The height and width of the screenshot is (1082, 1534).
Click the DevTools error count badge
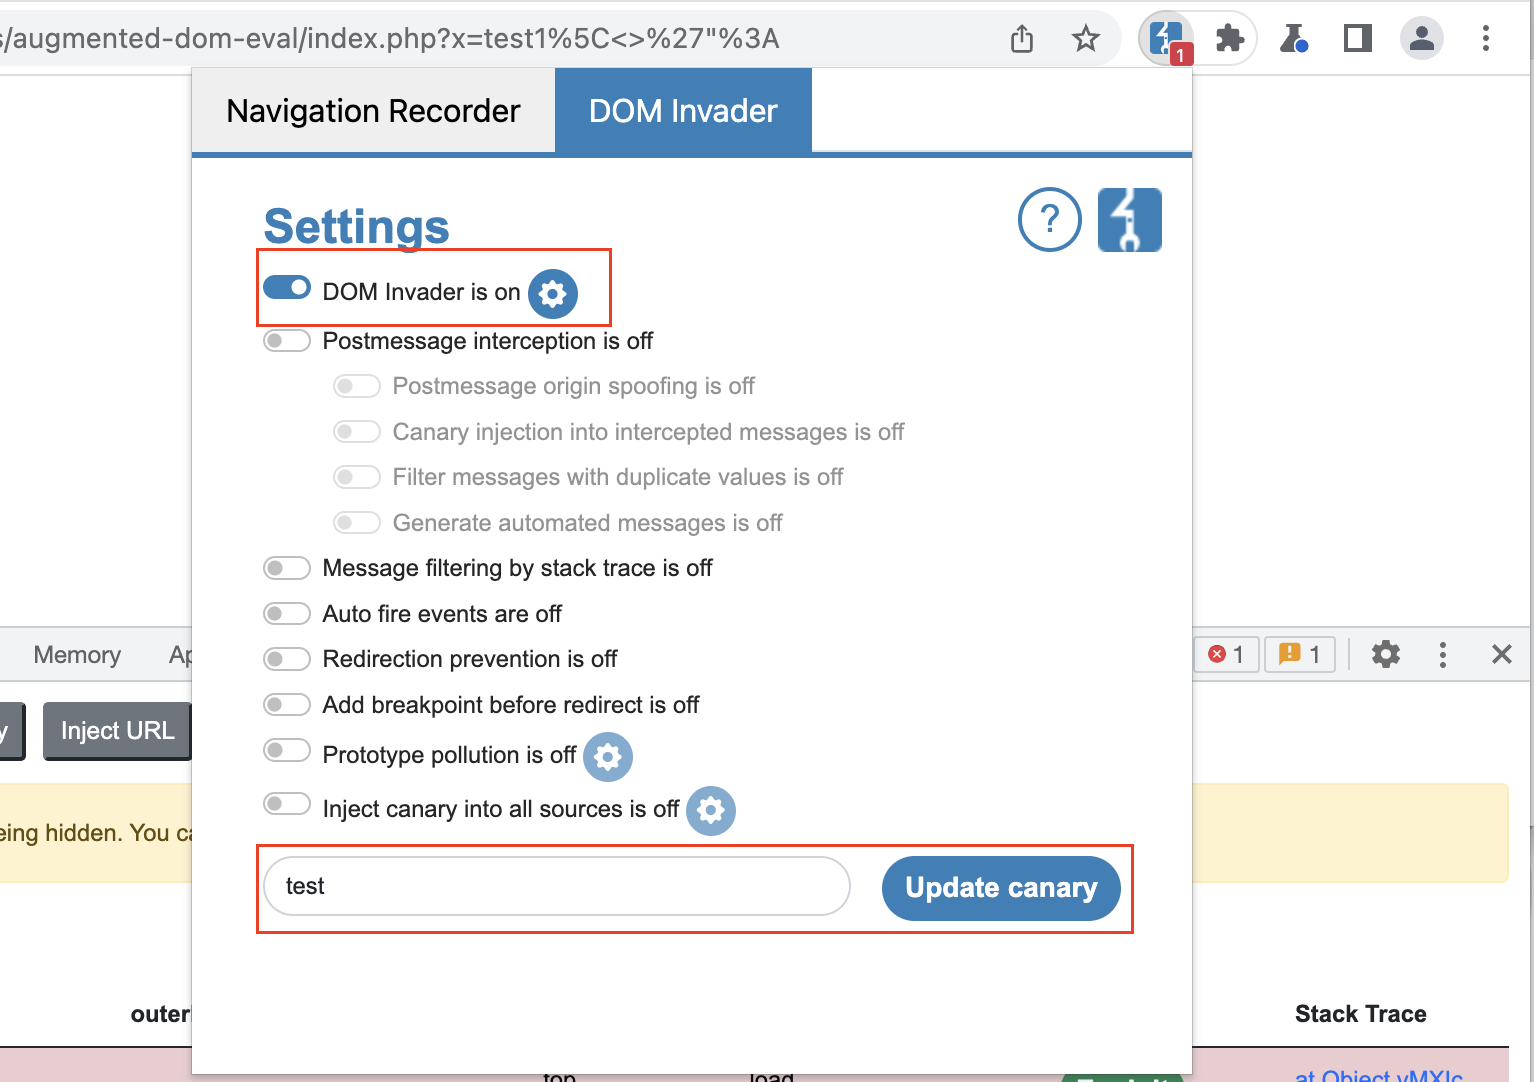(1226, 654)
